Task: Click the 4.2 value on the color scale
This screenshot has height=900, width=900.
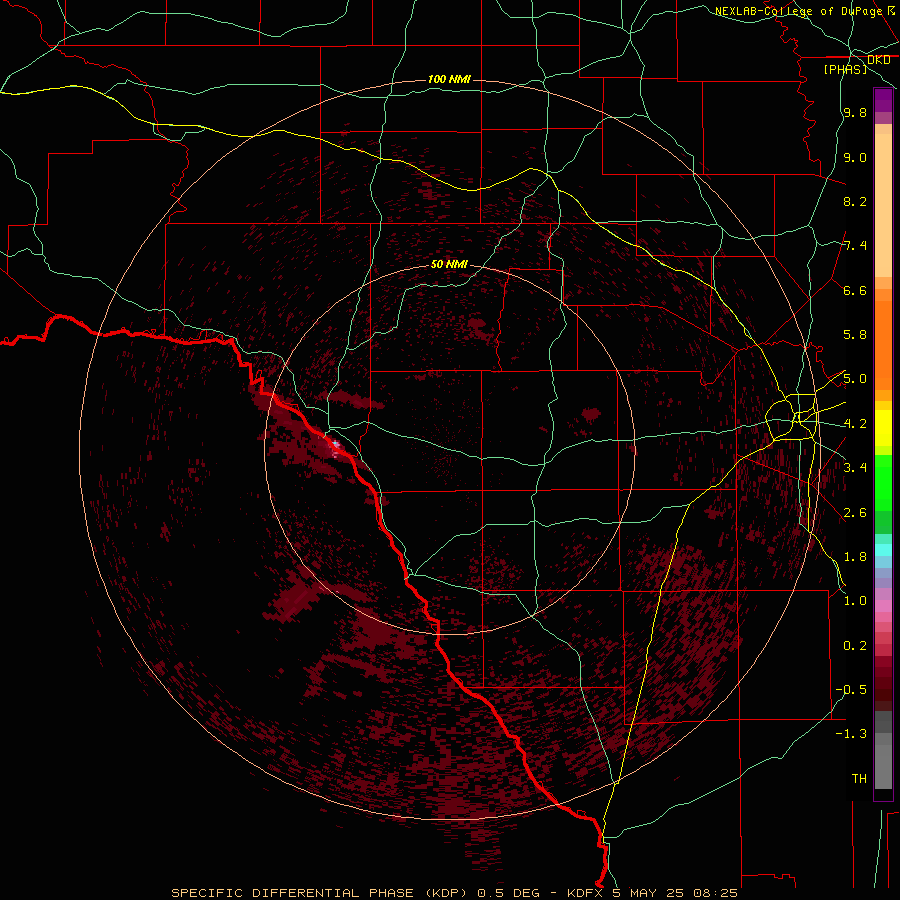Action: pyautogui.click(x=855, y=424)
